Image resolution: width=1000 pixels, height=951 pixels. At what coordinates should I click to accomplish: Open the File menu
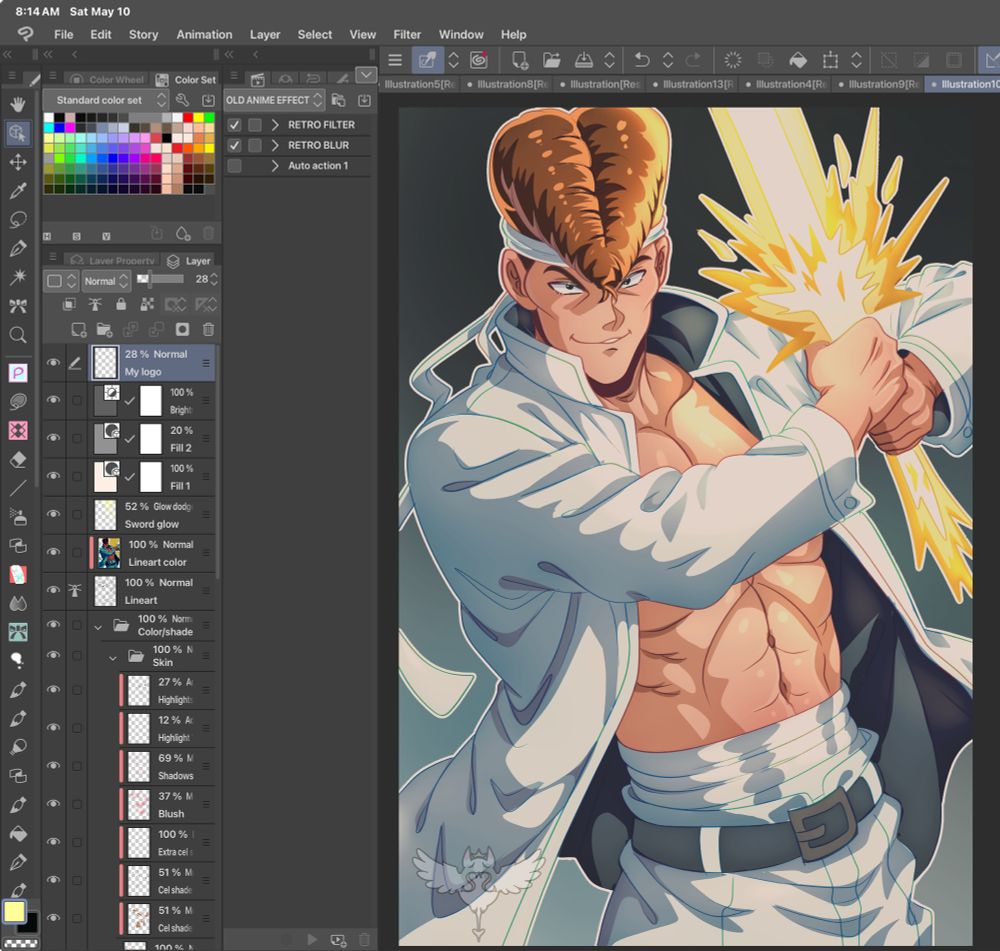(x=63, y=34)
